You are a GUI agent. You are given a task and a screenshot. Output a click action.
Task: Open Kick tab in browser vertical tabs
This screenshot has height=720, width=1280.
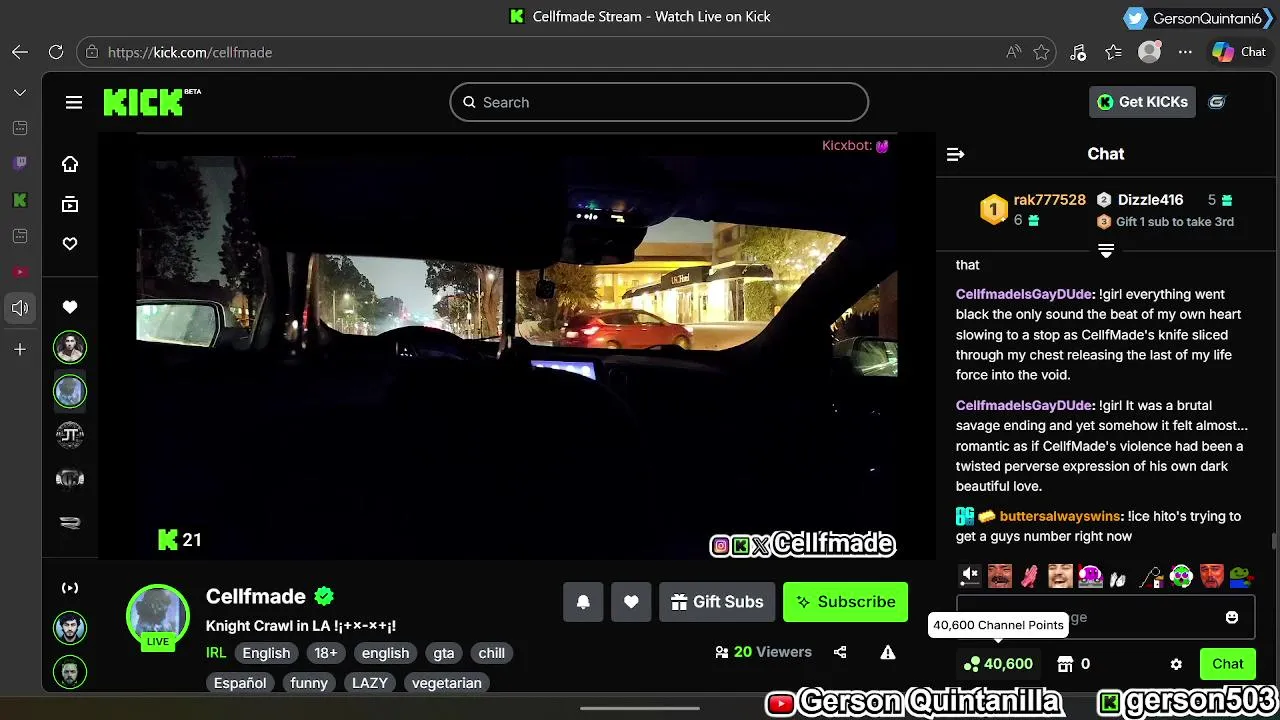(x=20, y=200)
